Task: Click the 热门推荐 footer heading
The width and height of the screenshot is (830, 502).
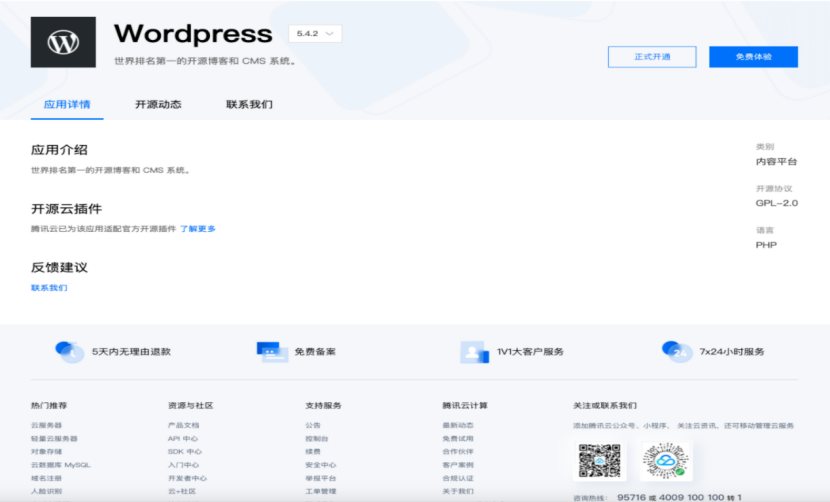Action: point(49,406)
